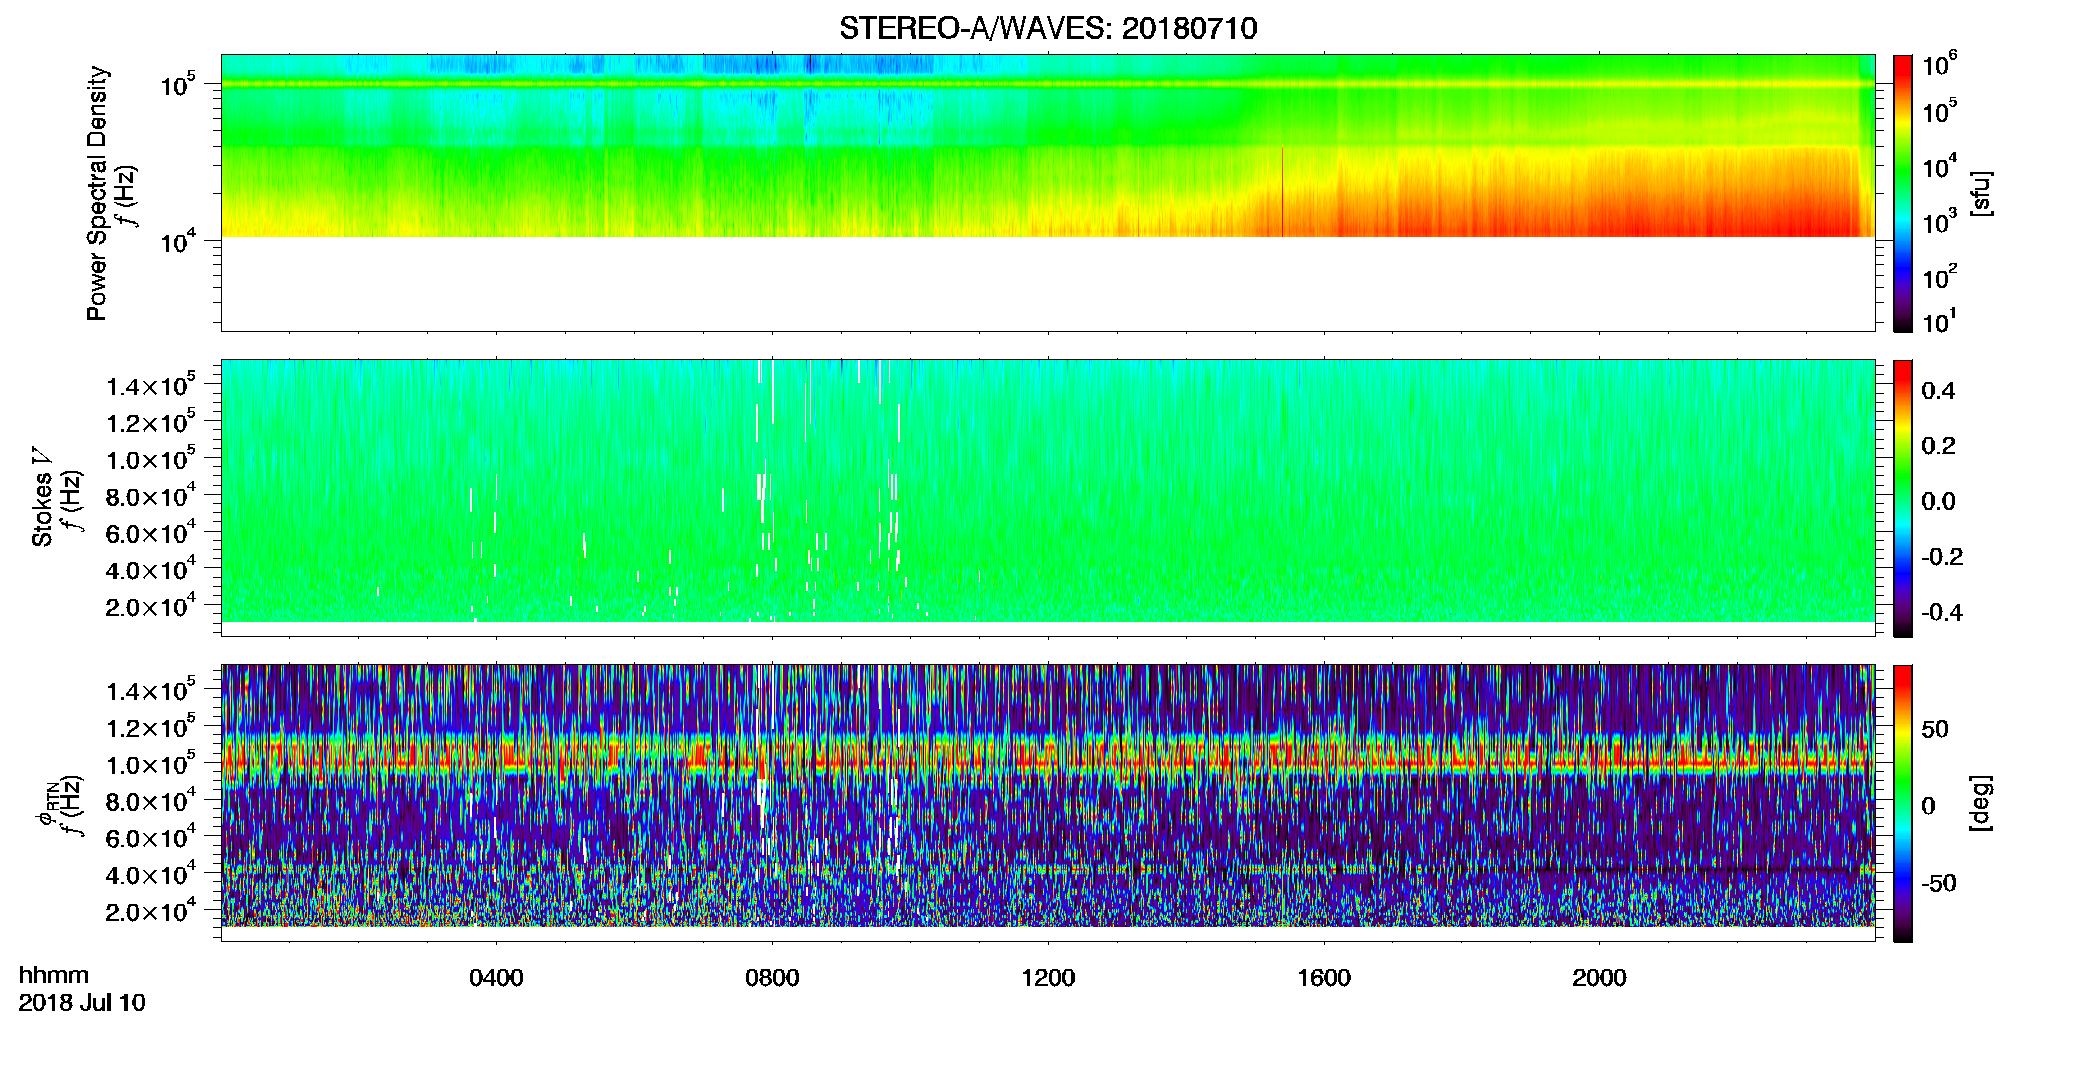Click the phi RTN f (Hz) axis label
The height and width of the screenshot is (1080, 2096).
click(60, 805)
